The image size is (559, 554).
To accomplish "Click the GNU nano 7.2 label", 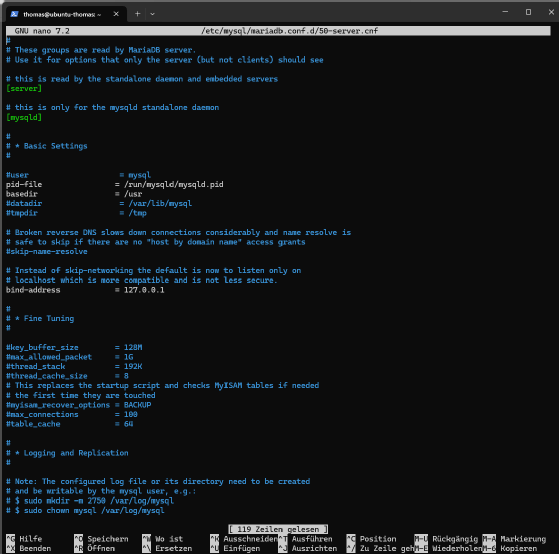I will pyautogui.click(x=42, y=31).
